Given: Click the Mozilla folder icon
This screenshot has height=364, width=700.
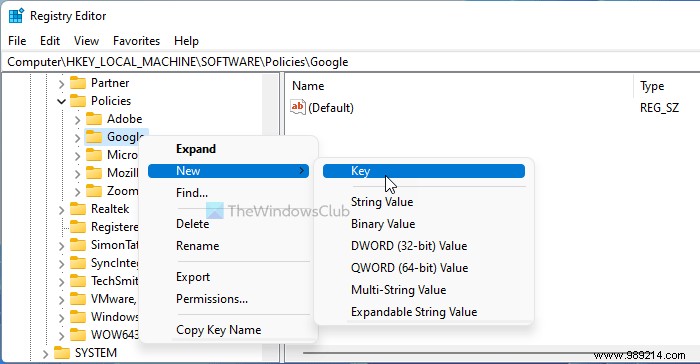Looking at the screenshot, I should point(94,173).
